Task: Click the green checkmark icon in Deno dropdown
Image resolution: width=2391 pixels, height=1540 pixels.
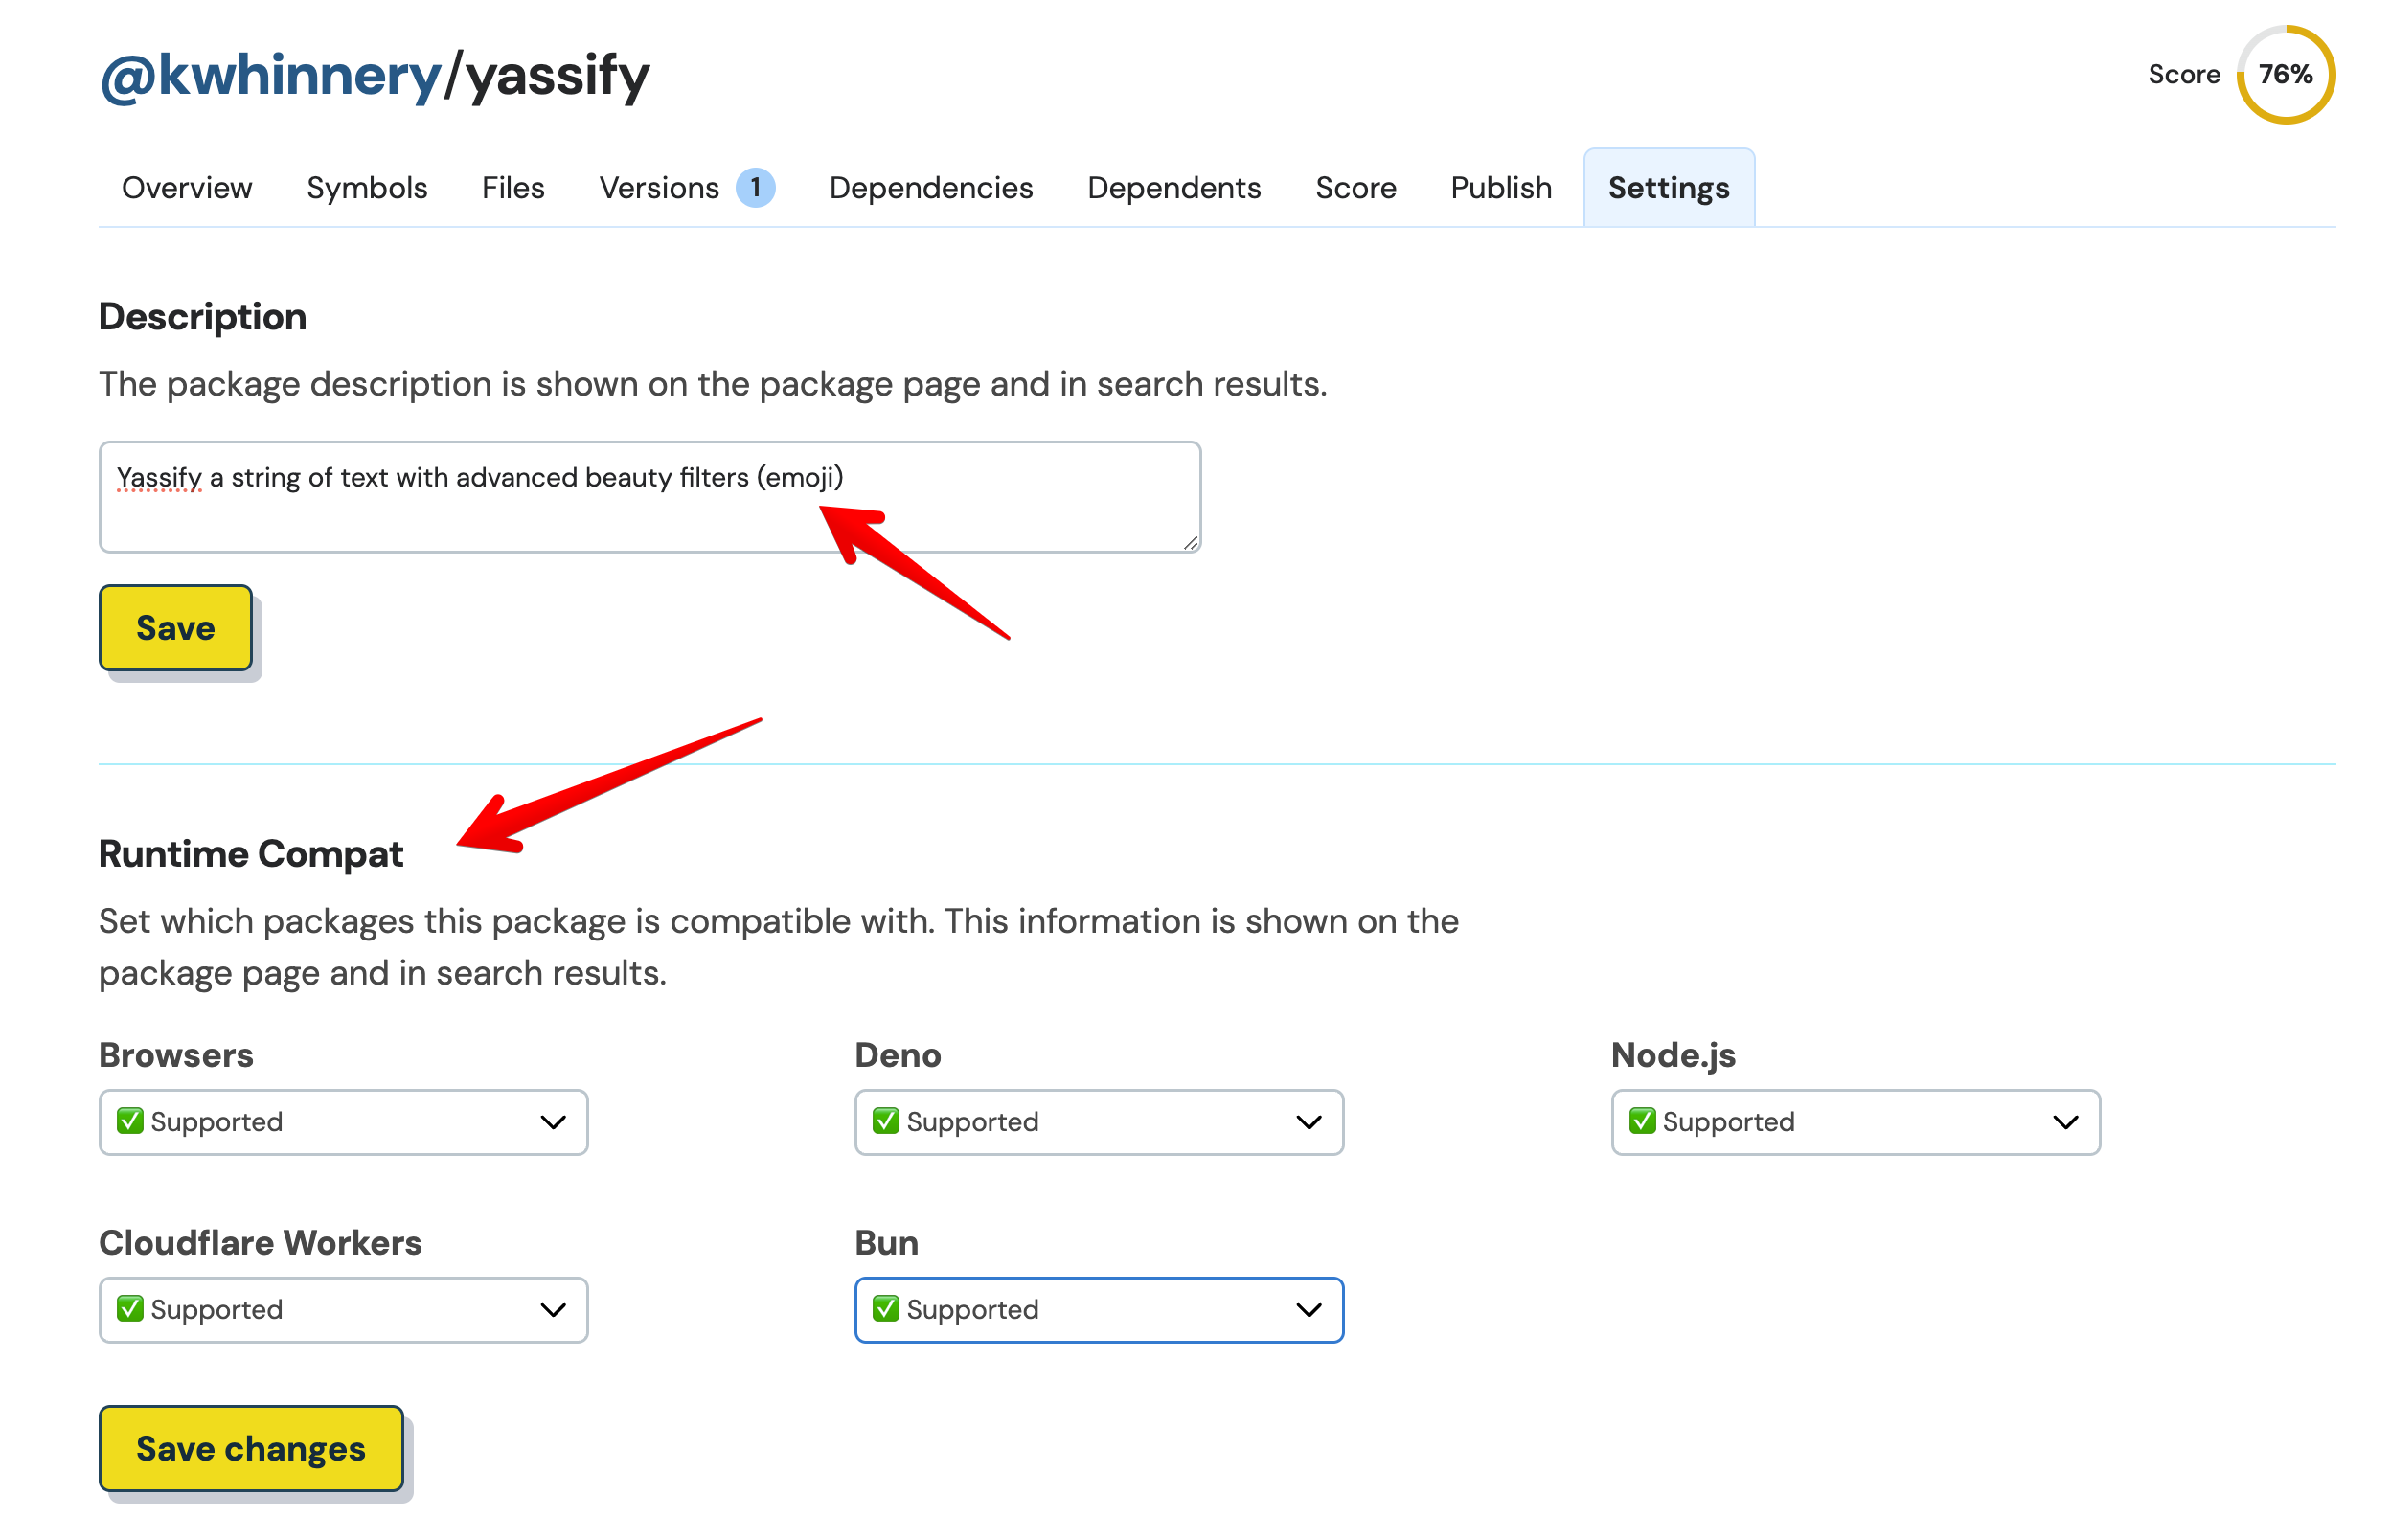Action: point(886,1122)
